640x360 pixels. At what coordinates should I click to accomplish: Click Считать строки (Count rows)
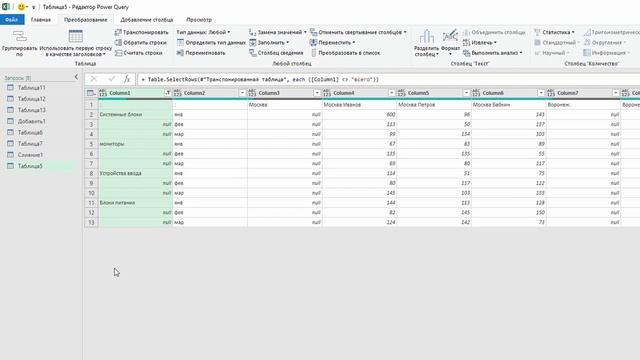pos(139,53)
